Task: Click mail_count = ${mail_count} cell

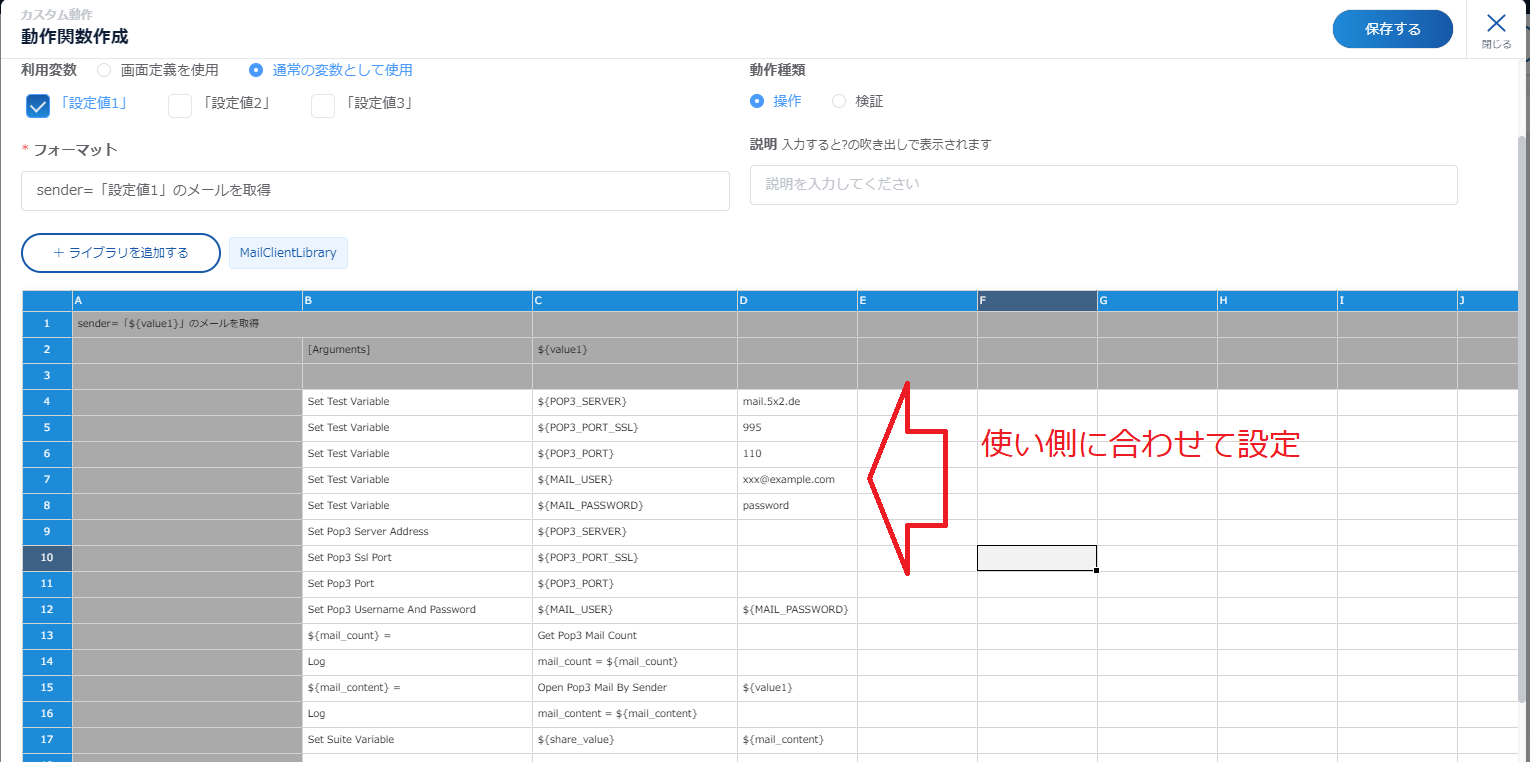Action: [x=635, y=662]
